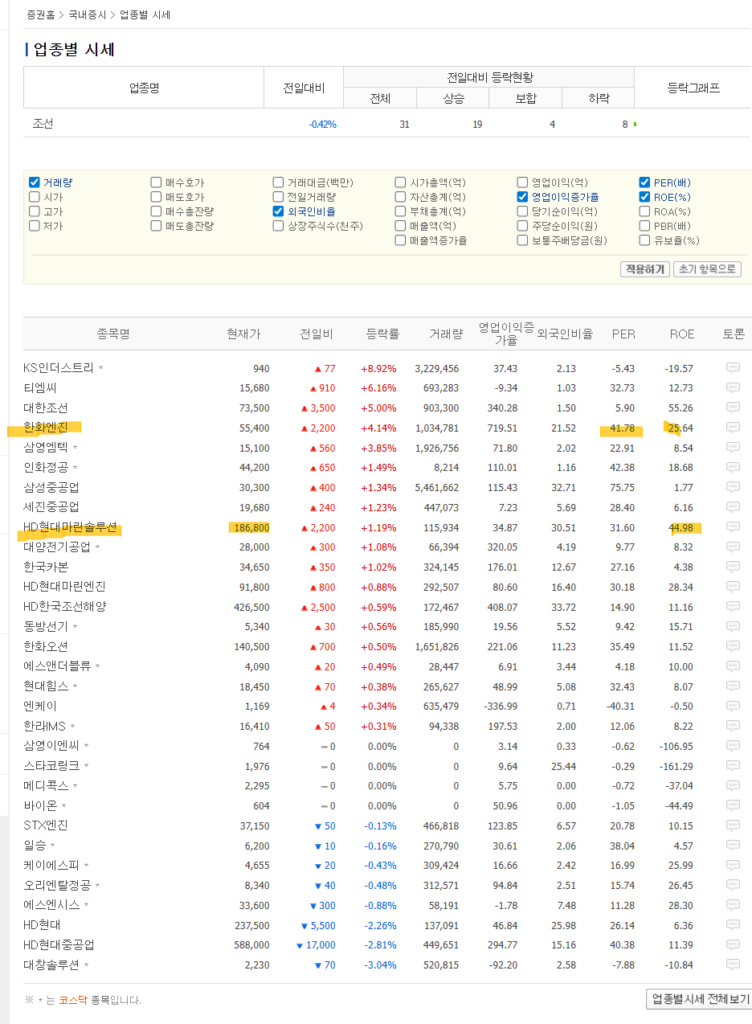
Task: Open the HD현대마린솔루션 stock page
Action: pyautogui.click(x=70, y=527)
